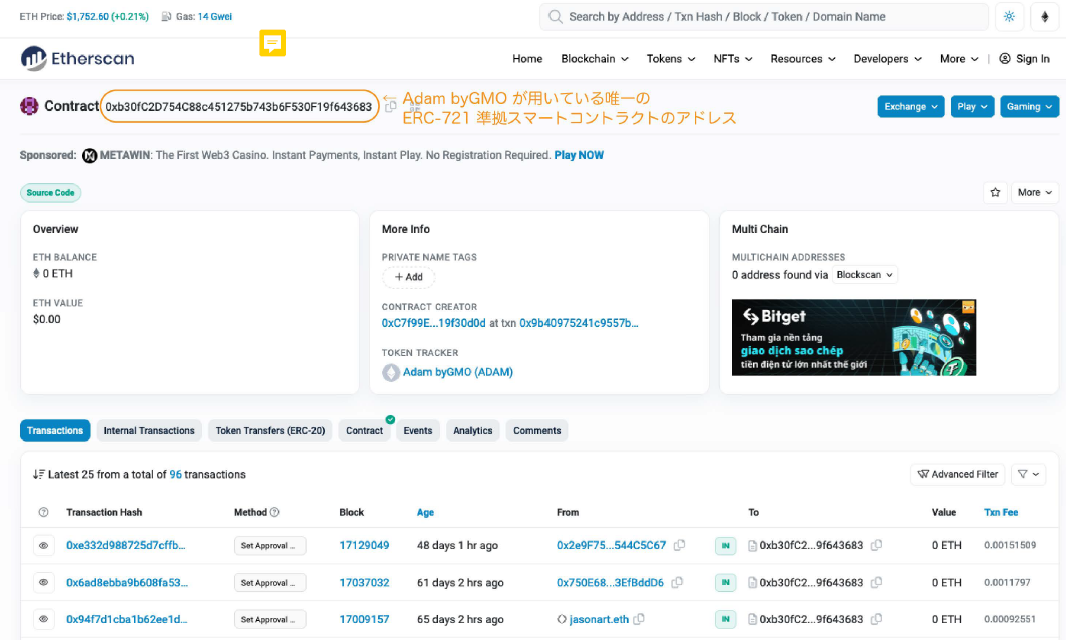Image resolution: width=1066 pixels, height=640 pixels.
Task: Preview transaction 0x94f7d1cba1b62ee1d with eye icon
Action: (44, 619)
